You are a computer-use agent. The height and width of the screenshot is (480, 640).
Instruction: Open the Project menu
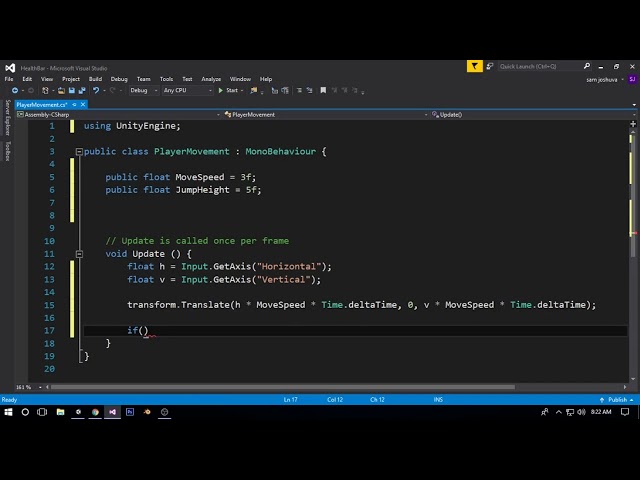click(71, 79)
